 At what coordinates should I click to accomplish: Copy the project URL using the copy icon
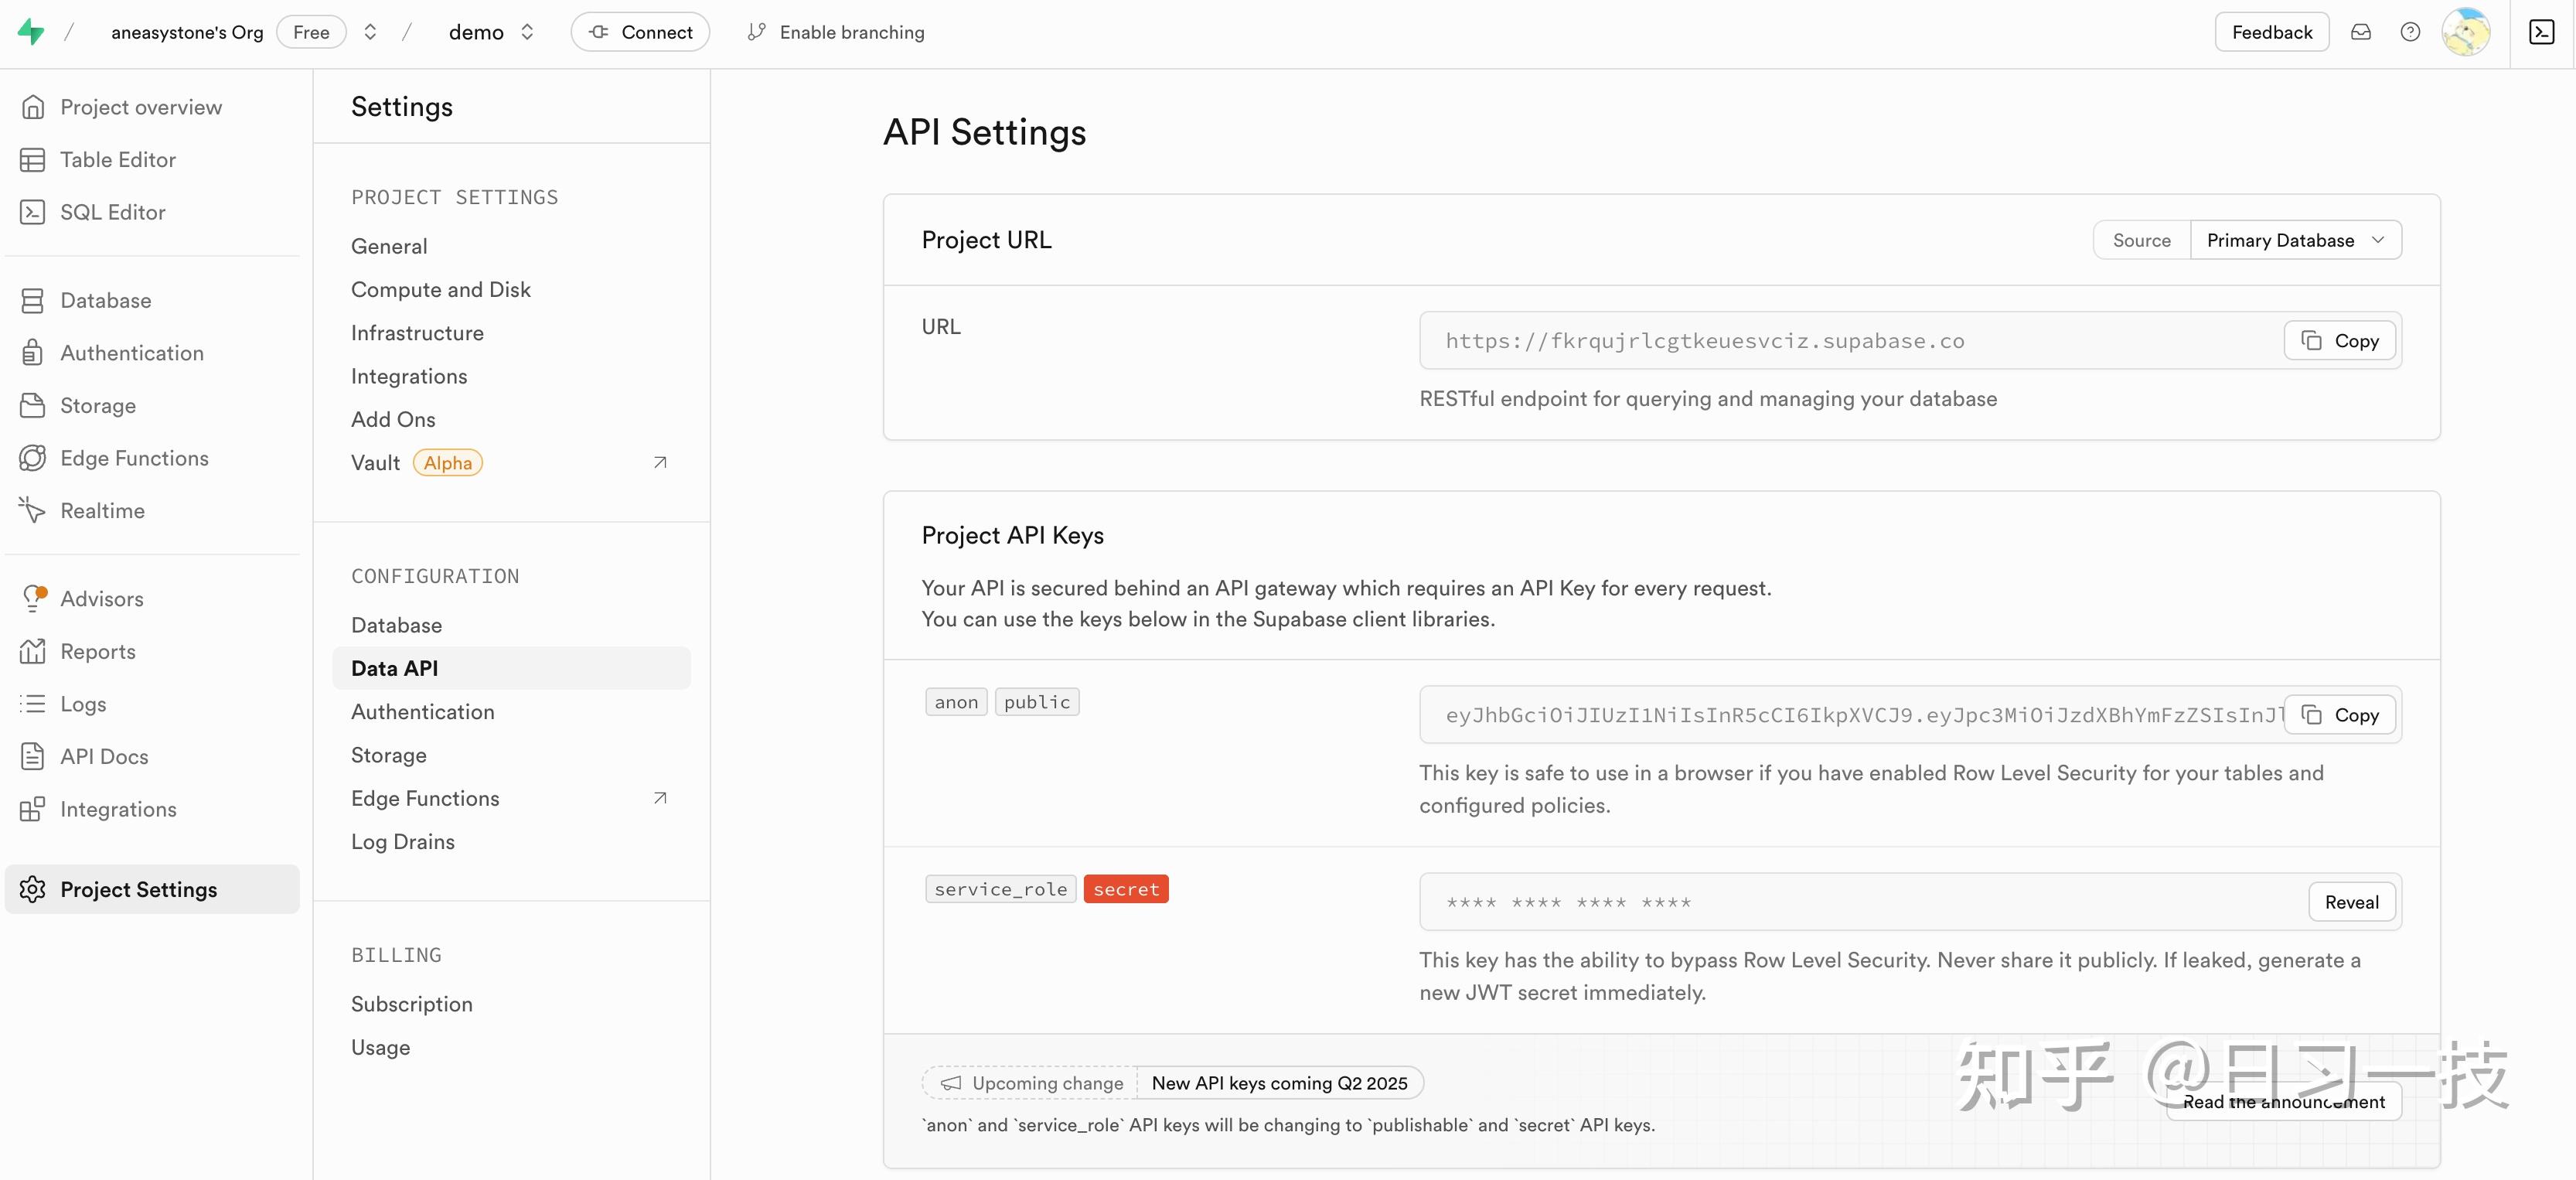coord(2339,340)
